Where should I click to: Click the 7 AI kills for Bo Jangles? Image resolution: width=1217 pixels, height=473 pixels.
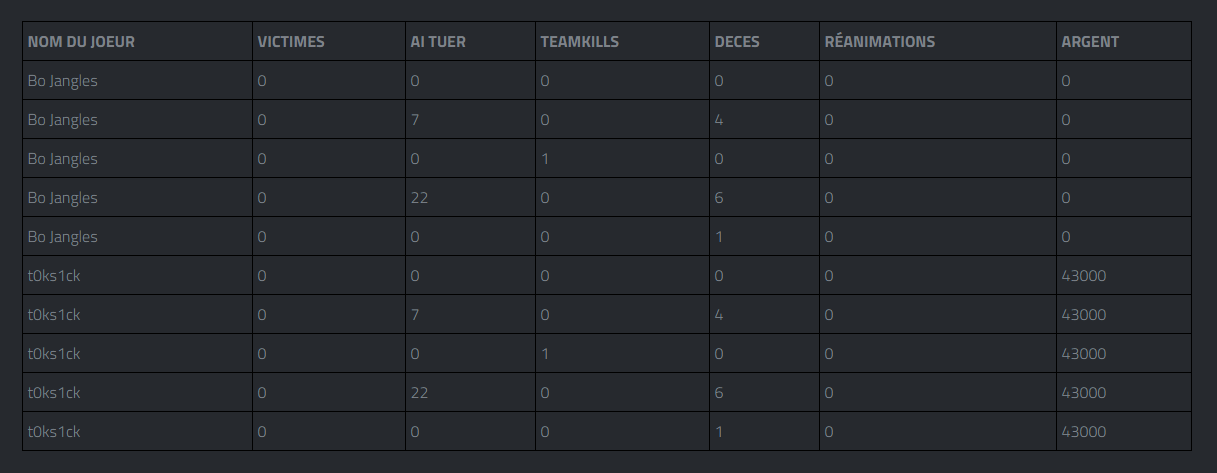(x=415, y=120)
